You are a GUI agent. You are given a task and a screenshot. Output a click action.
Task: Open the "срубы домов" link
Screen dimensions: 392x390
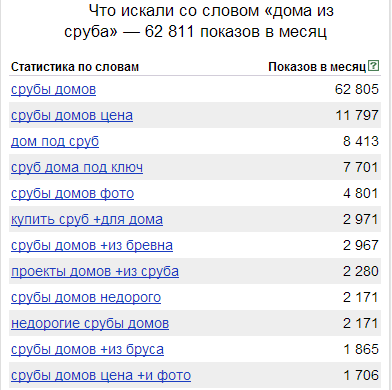pos(53,90)
